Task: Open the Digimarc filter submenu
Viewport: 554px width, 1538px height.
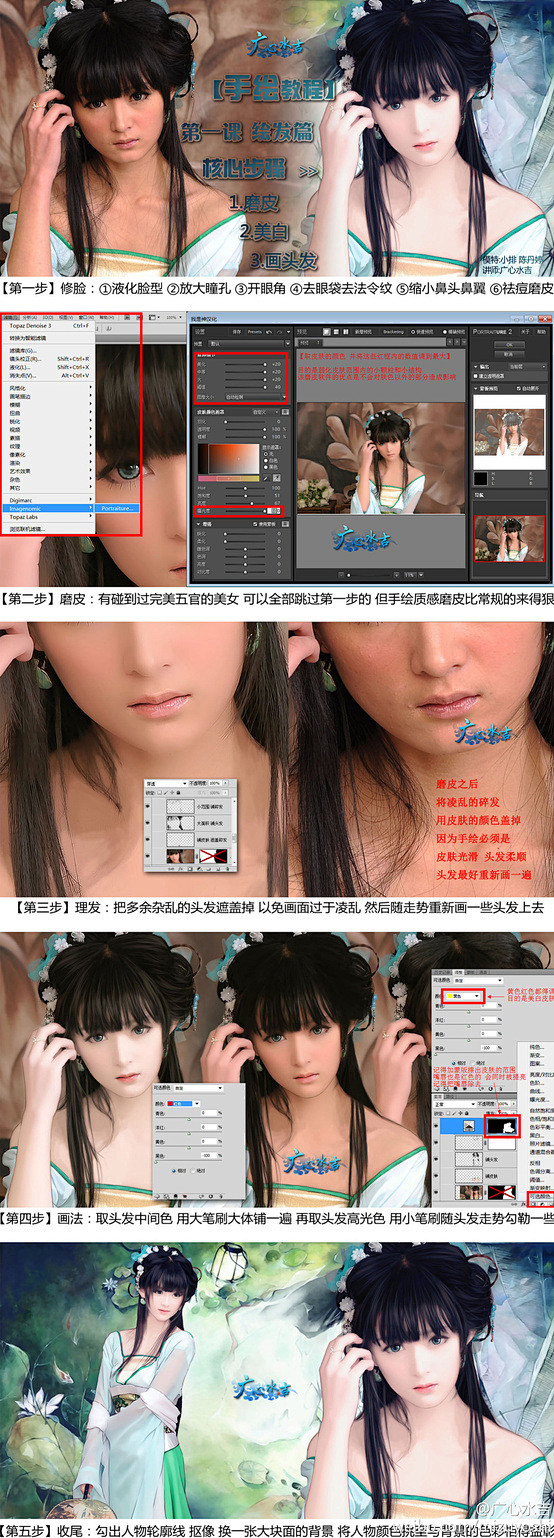Action: [x=47, y=499]
